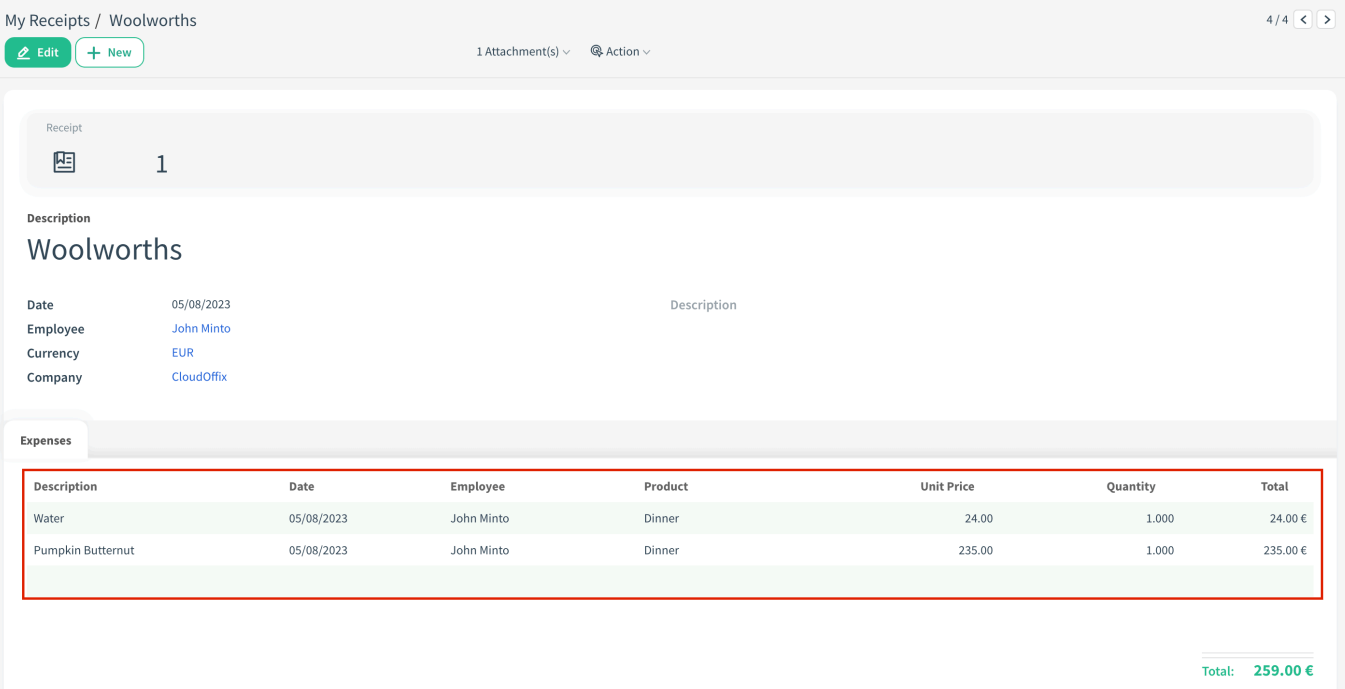
Task: Sort by Unit Price column header
Action: point(947,486)
